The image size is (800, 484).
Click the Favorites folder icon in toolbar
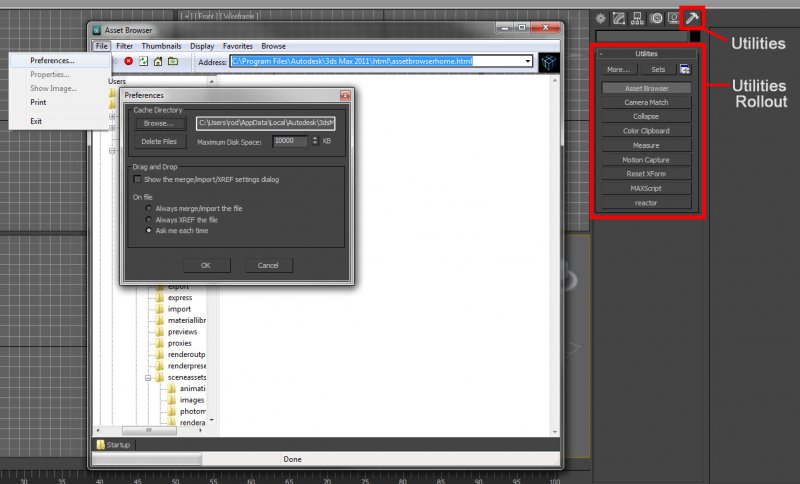pyautogui.click(x=173, y=61)
